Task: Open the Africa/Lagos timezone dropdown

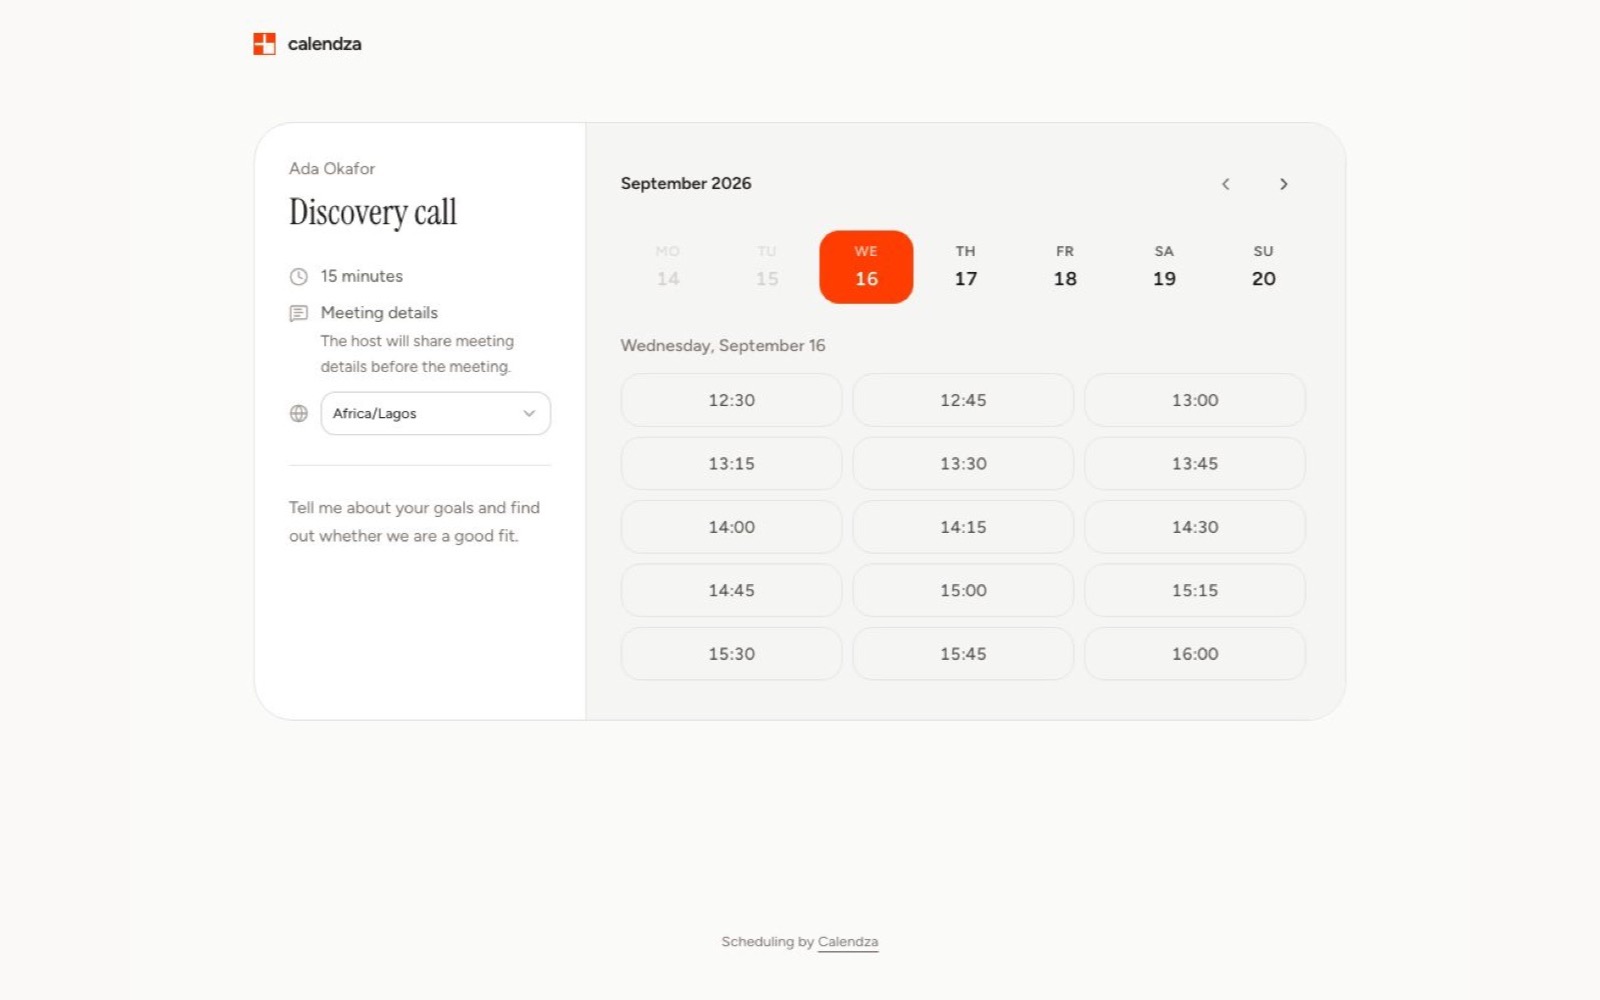Action: (435, 413)
